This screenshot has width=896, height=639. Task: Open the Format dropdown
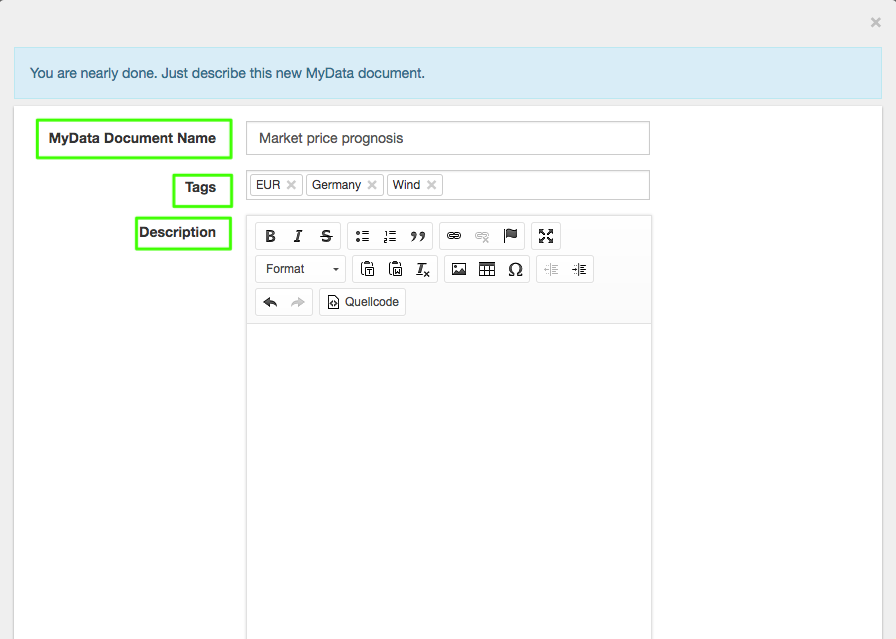coord(301,269)
